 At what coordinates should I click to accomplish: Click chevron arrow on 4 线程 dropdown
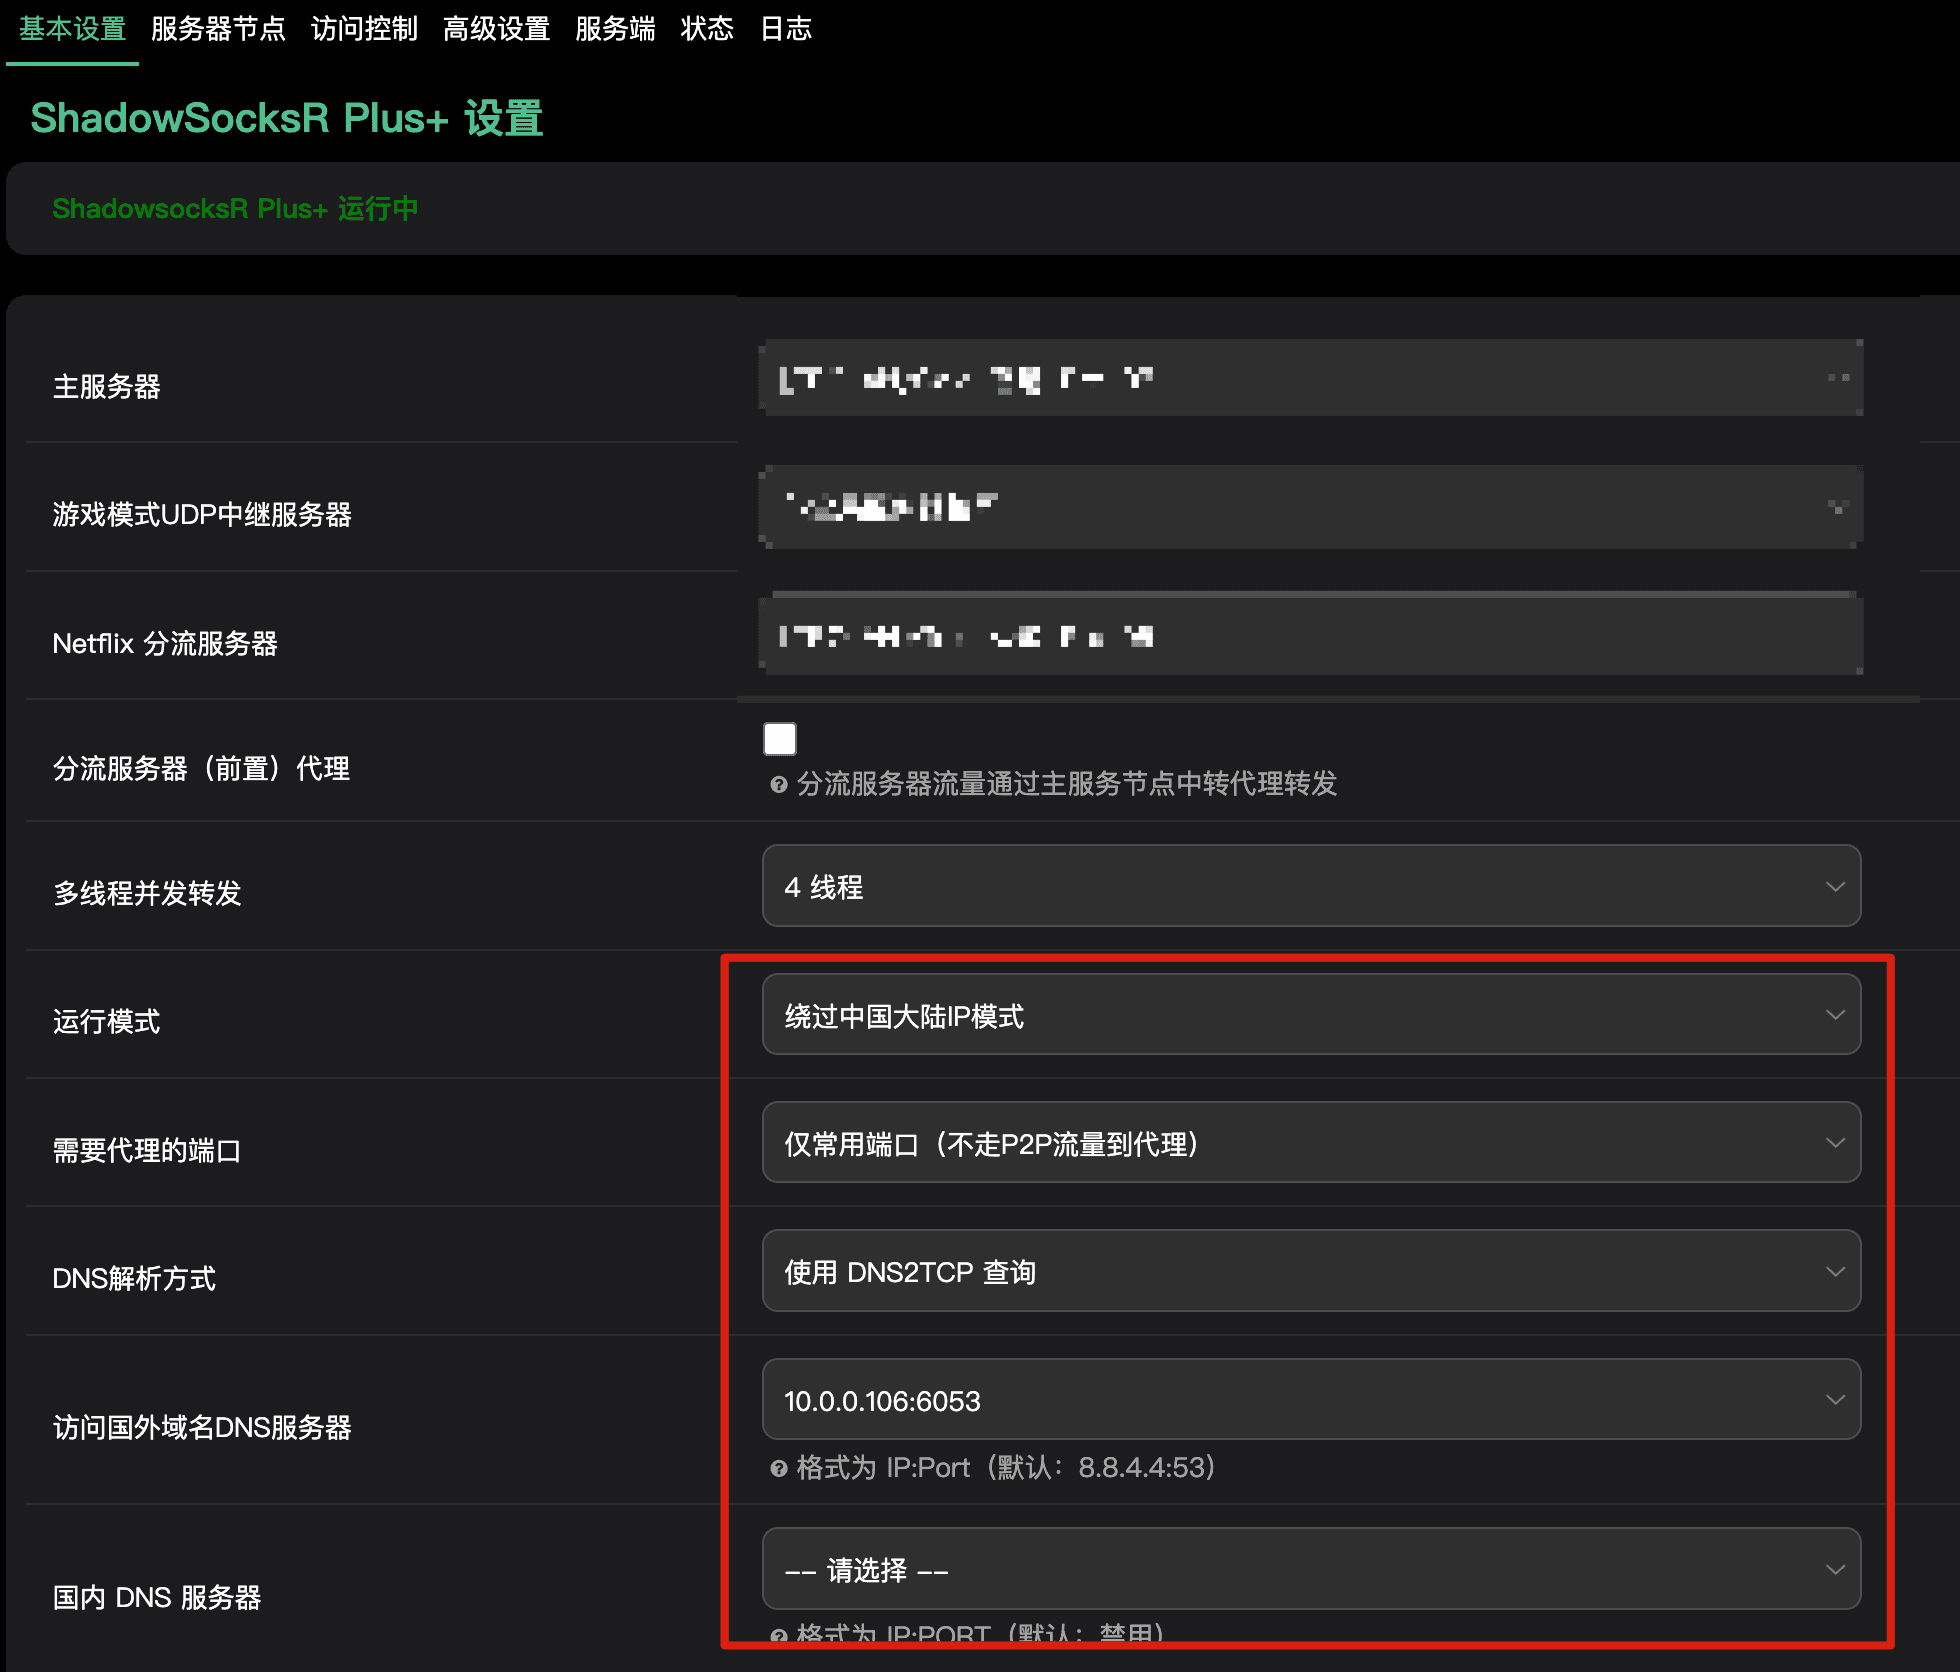[1835, 887]
